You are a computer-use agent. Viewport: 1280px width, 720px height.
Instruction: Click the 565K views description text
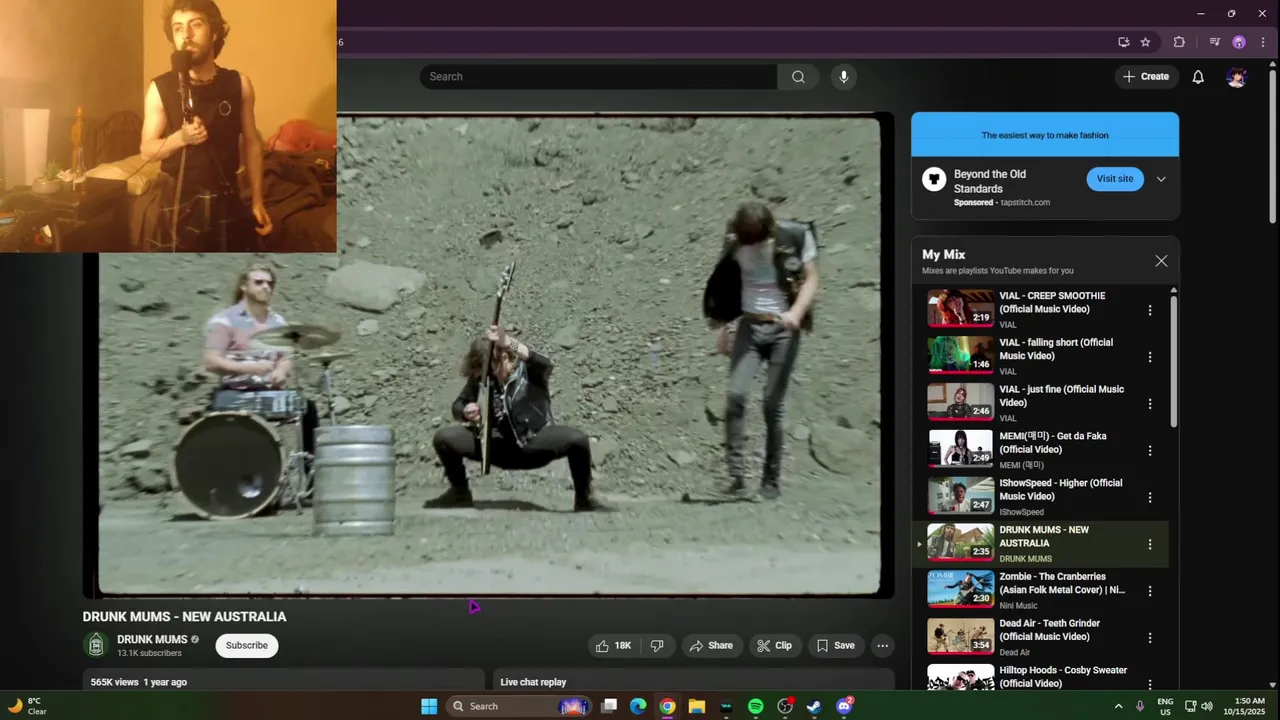click(139, 682)
